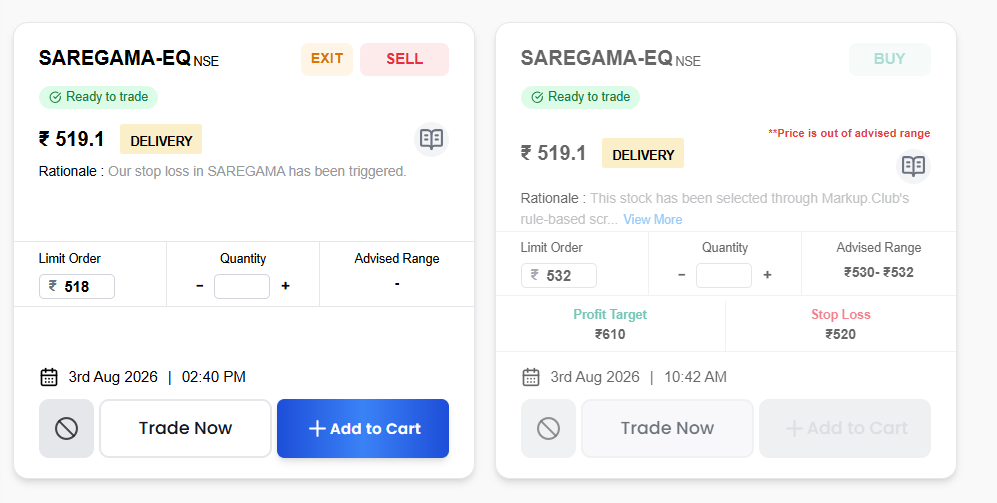Screen dimensions: 997x503
Task: Click Trade Now on the BUY card
Action: [668, 429]
